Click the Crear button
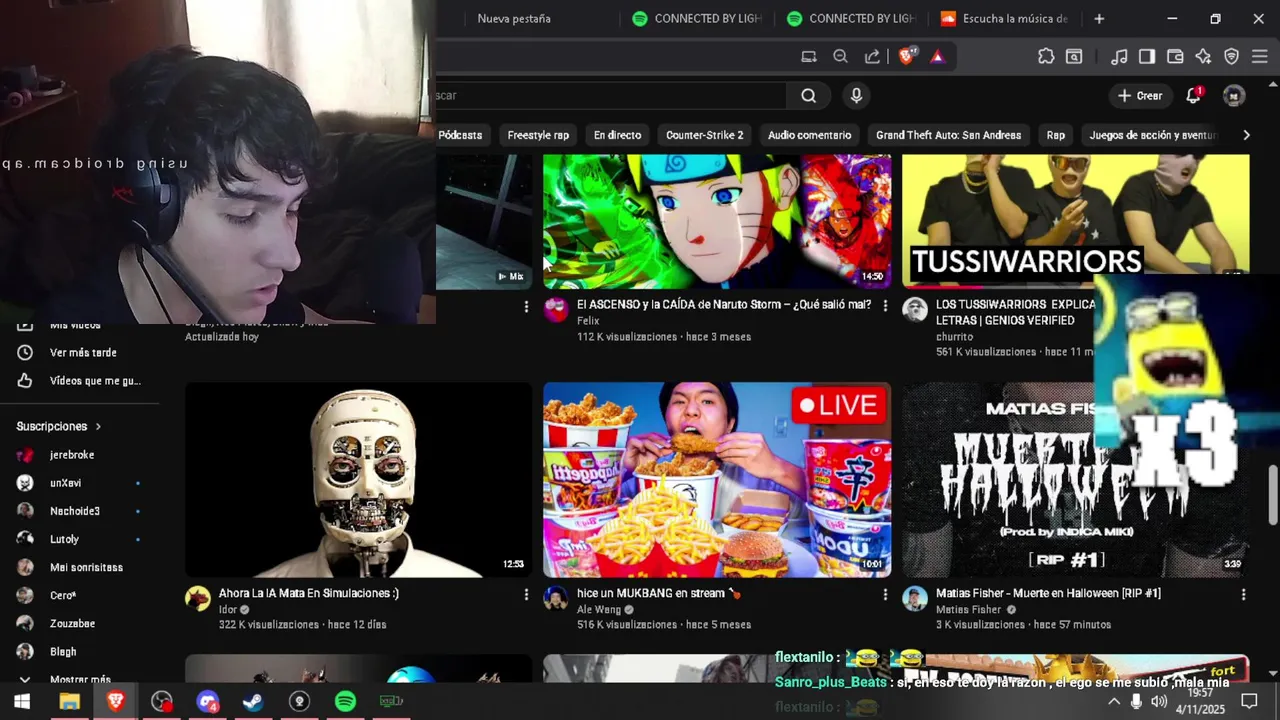The image size is (1280, 720). [x=1140, y=96]
